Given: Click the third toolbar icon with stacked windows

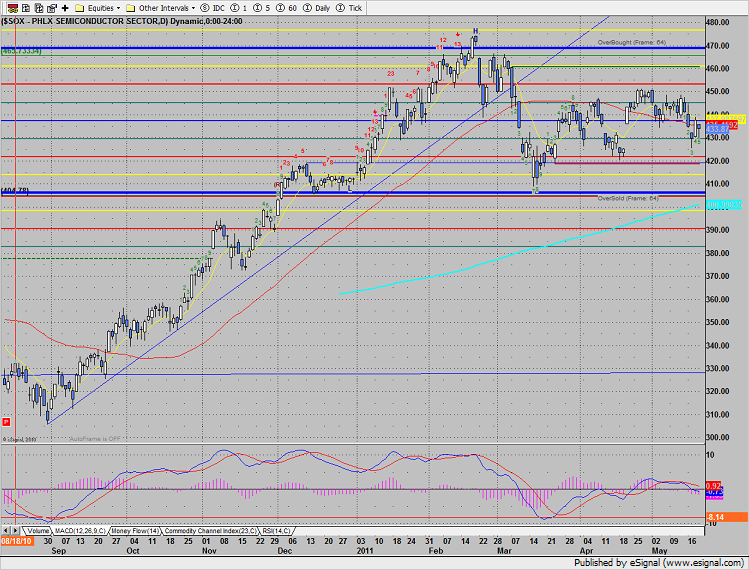Looking at the screenshot, I should click(39, 8).
